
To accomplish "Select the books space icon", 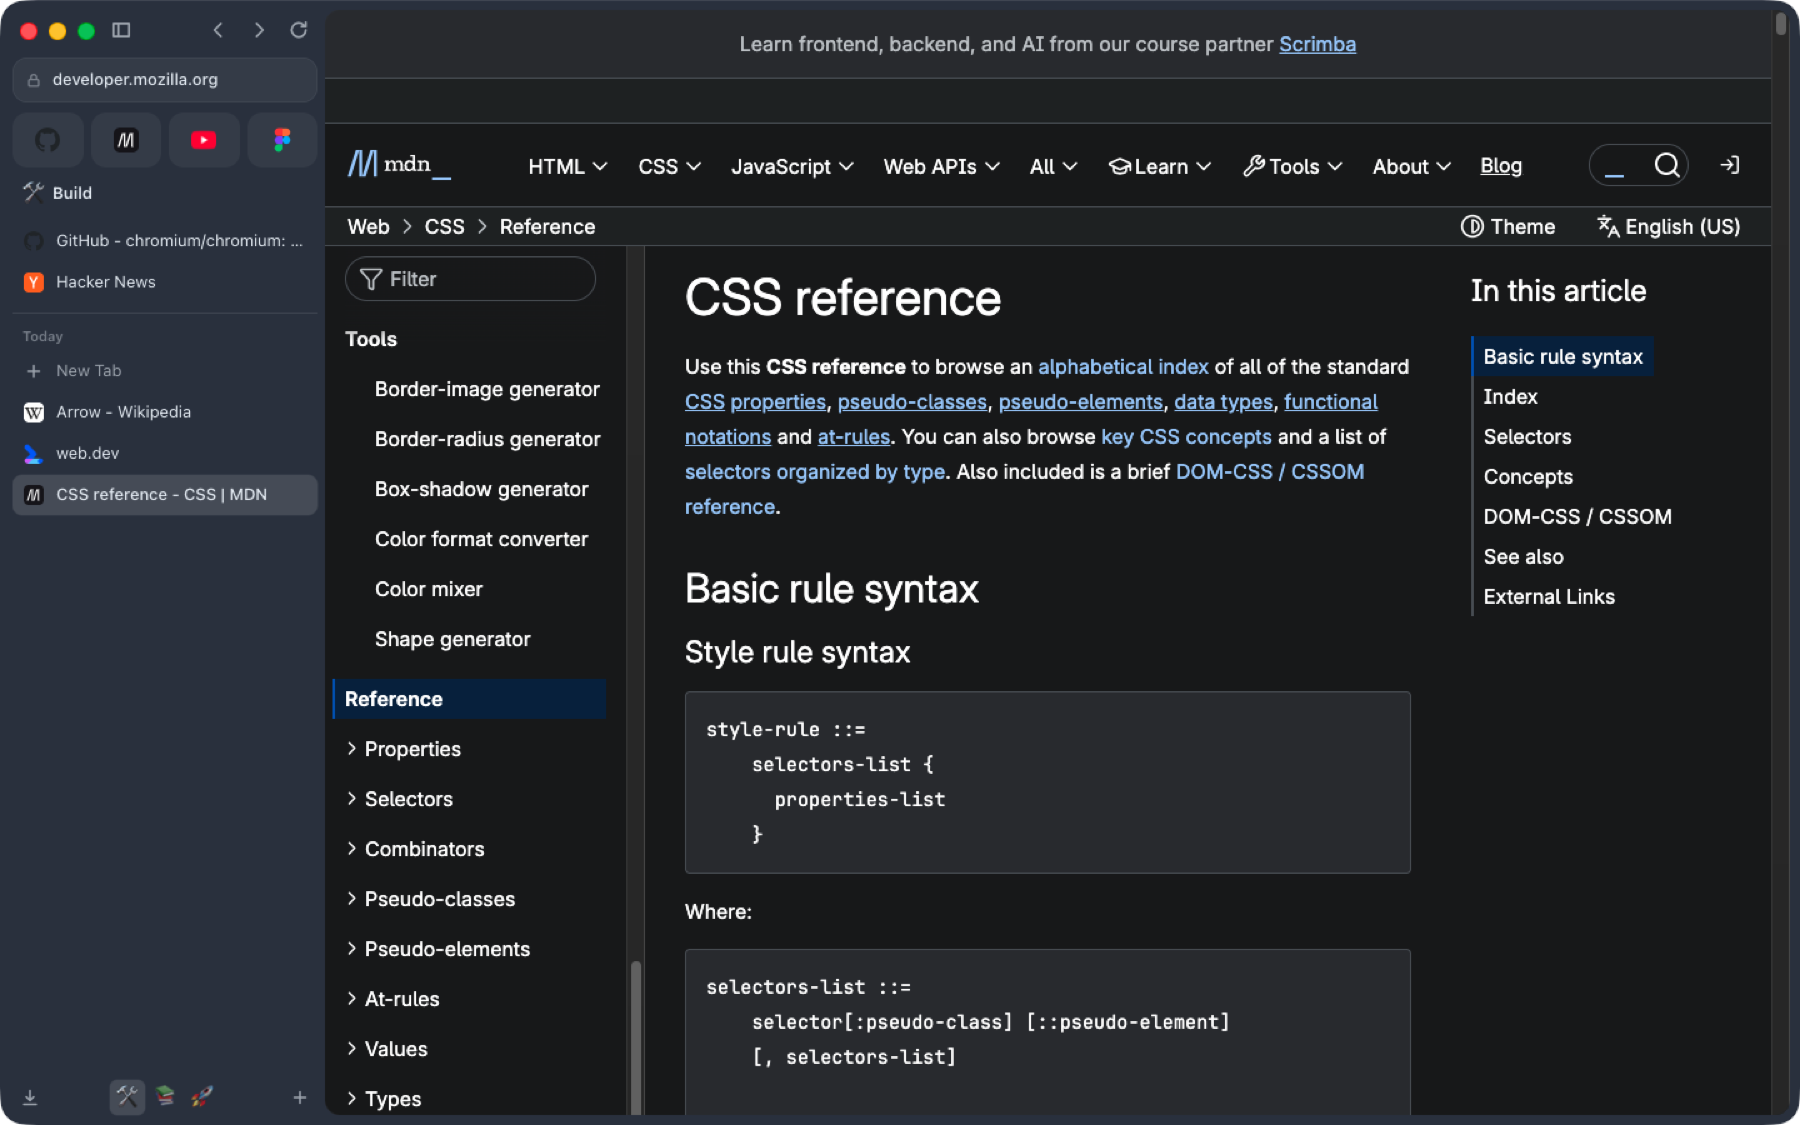I will click(165, 1096).
